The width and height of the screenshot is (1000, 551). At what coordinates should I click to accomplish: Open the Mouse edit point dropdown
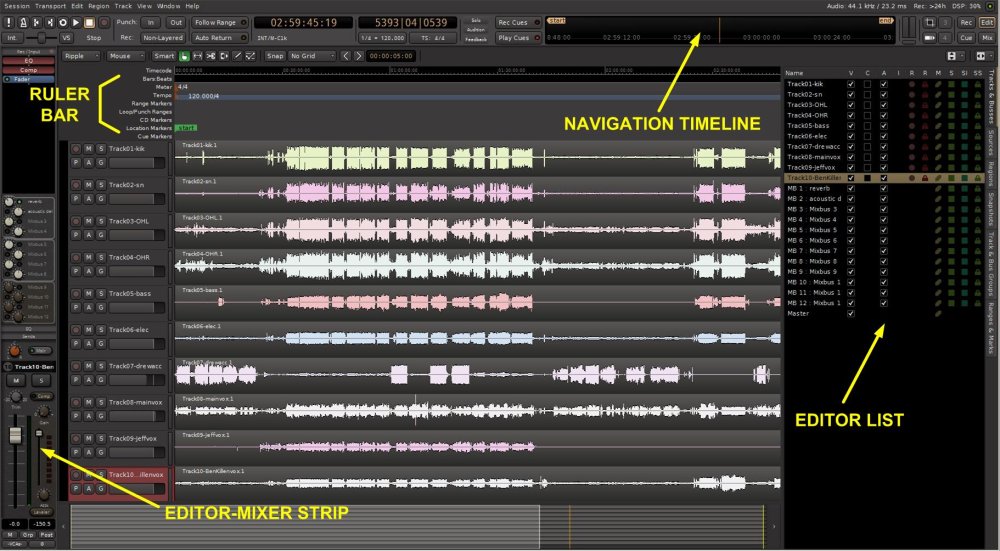(126, 56)
